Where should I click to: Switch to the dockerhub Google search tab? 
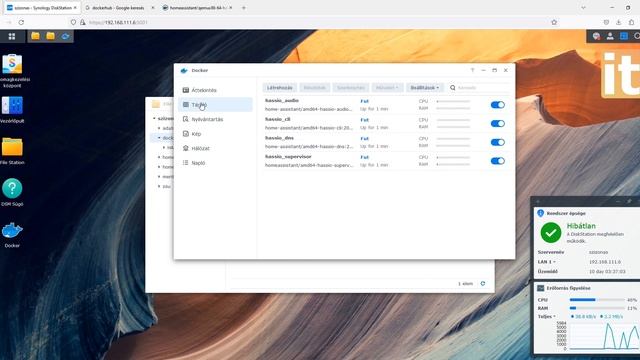pyautogui.click(x=119, y=8)
